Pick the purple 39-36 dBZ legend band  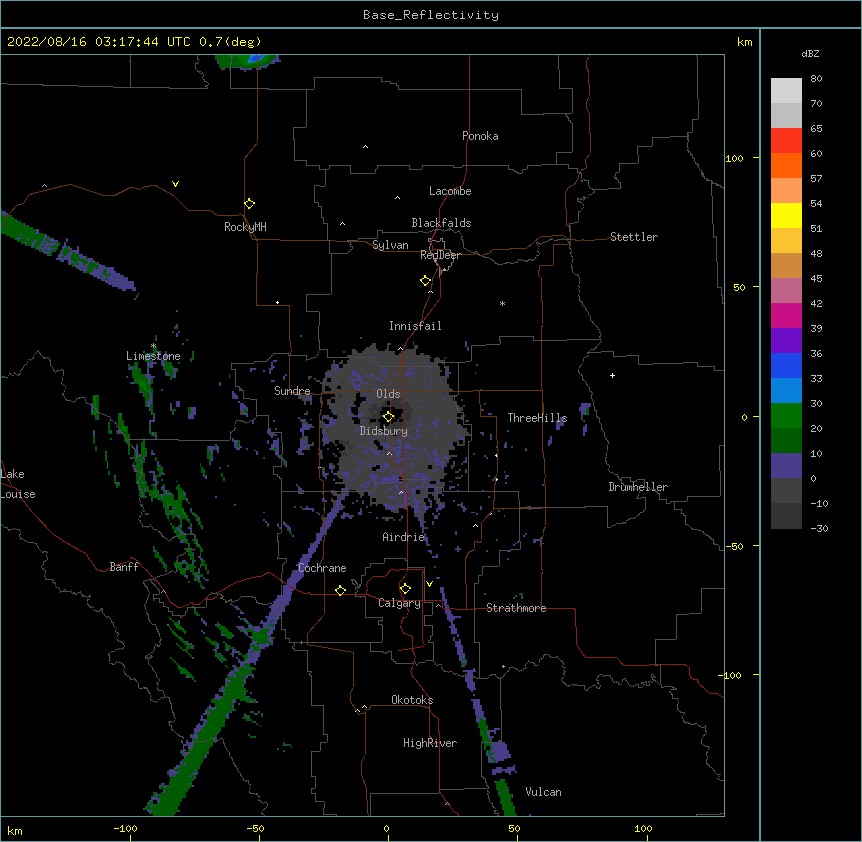click(786, 340)
